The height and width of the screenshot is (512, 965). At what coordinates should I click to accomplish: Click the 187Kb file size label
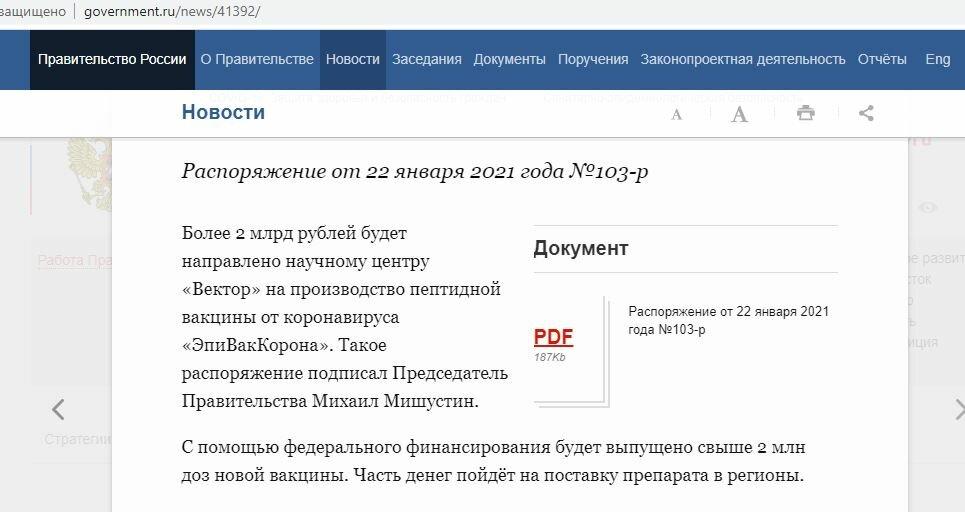[x=550, y=358]
